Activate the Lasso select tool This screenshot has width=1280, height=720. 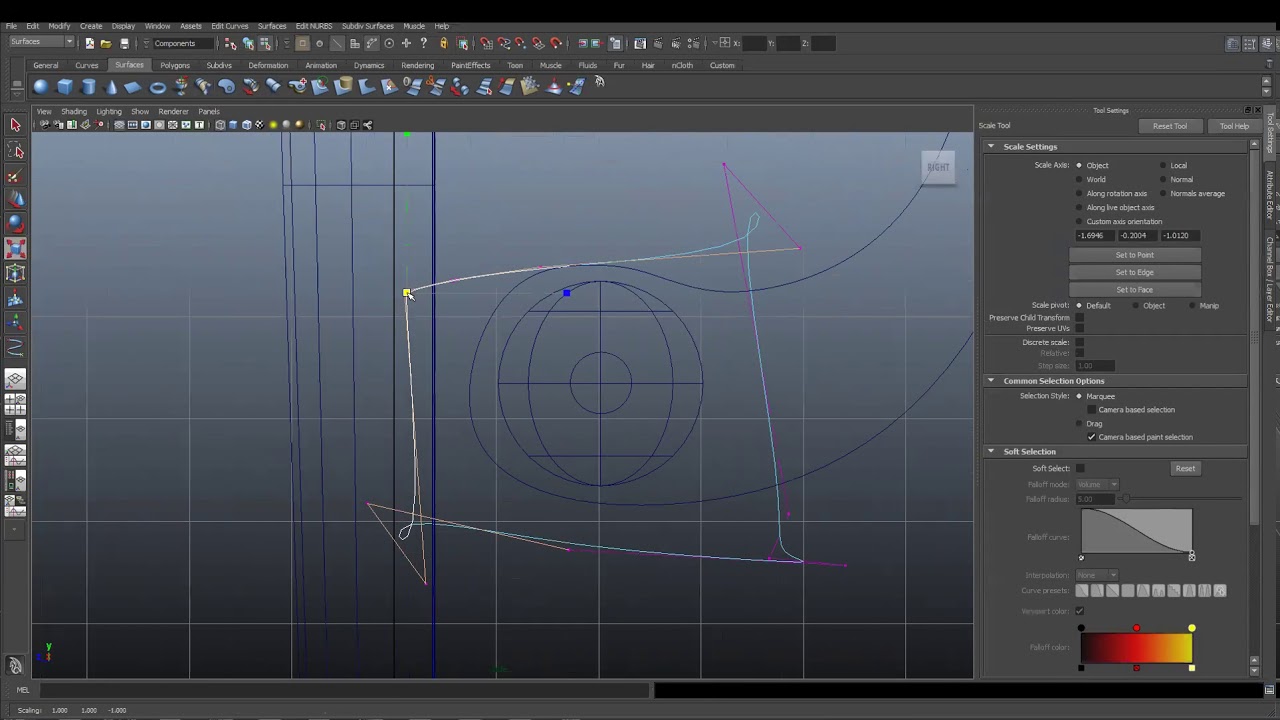pyautogui.click(x=16, y=151)
